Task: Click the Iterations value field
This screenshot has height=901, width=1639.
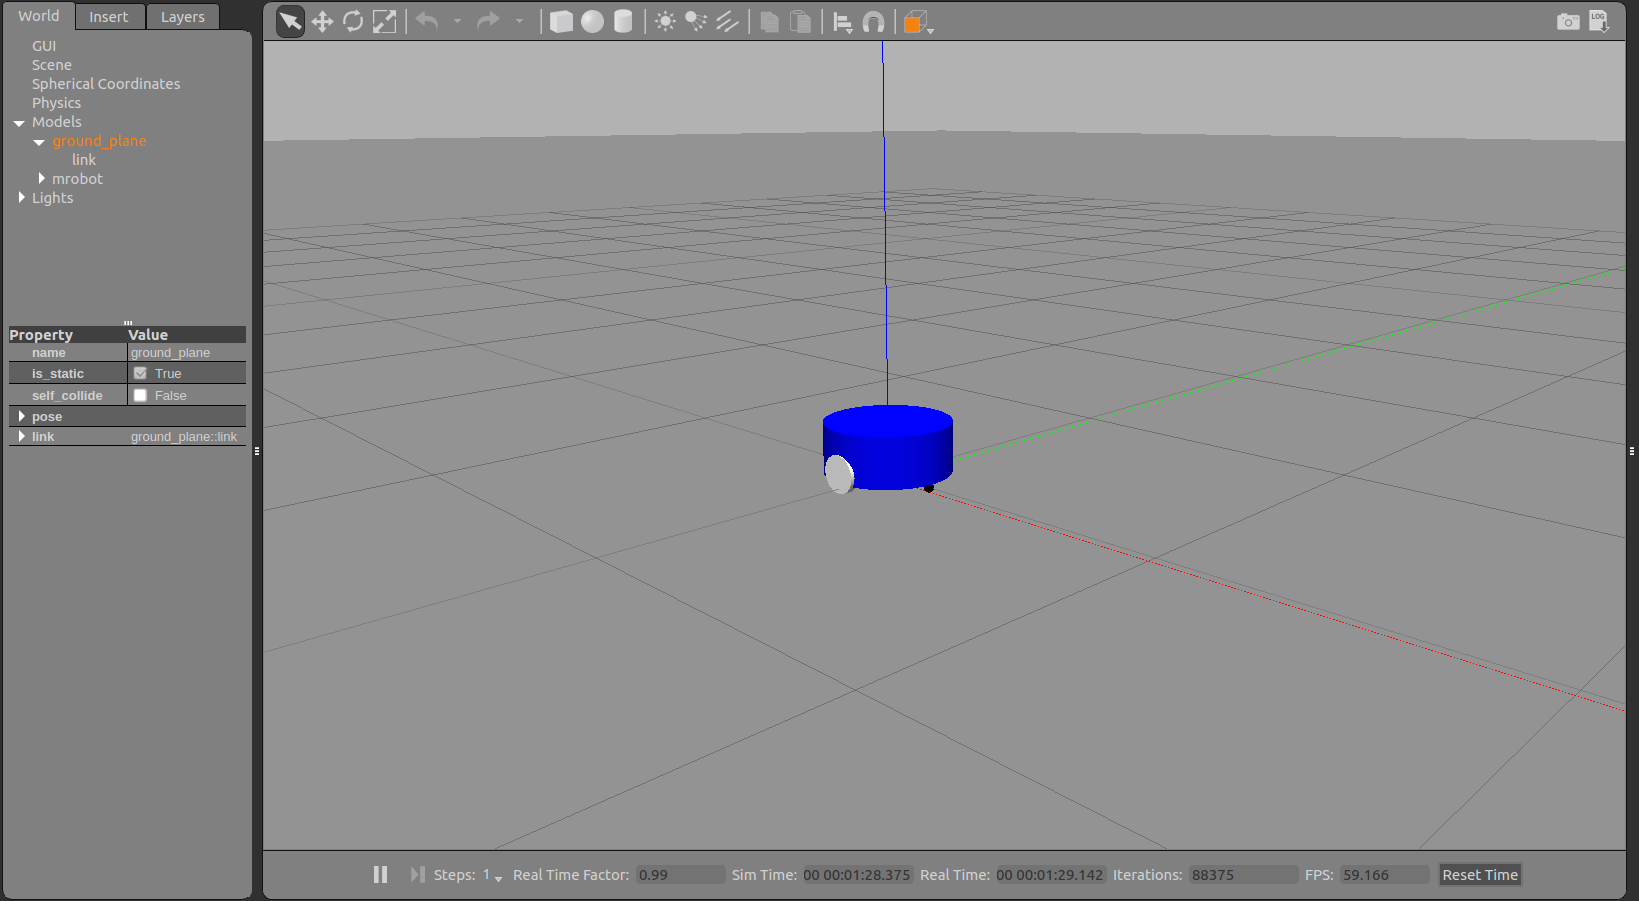Action: click(1243, 874)
